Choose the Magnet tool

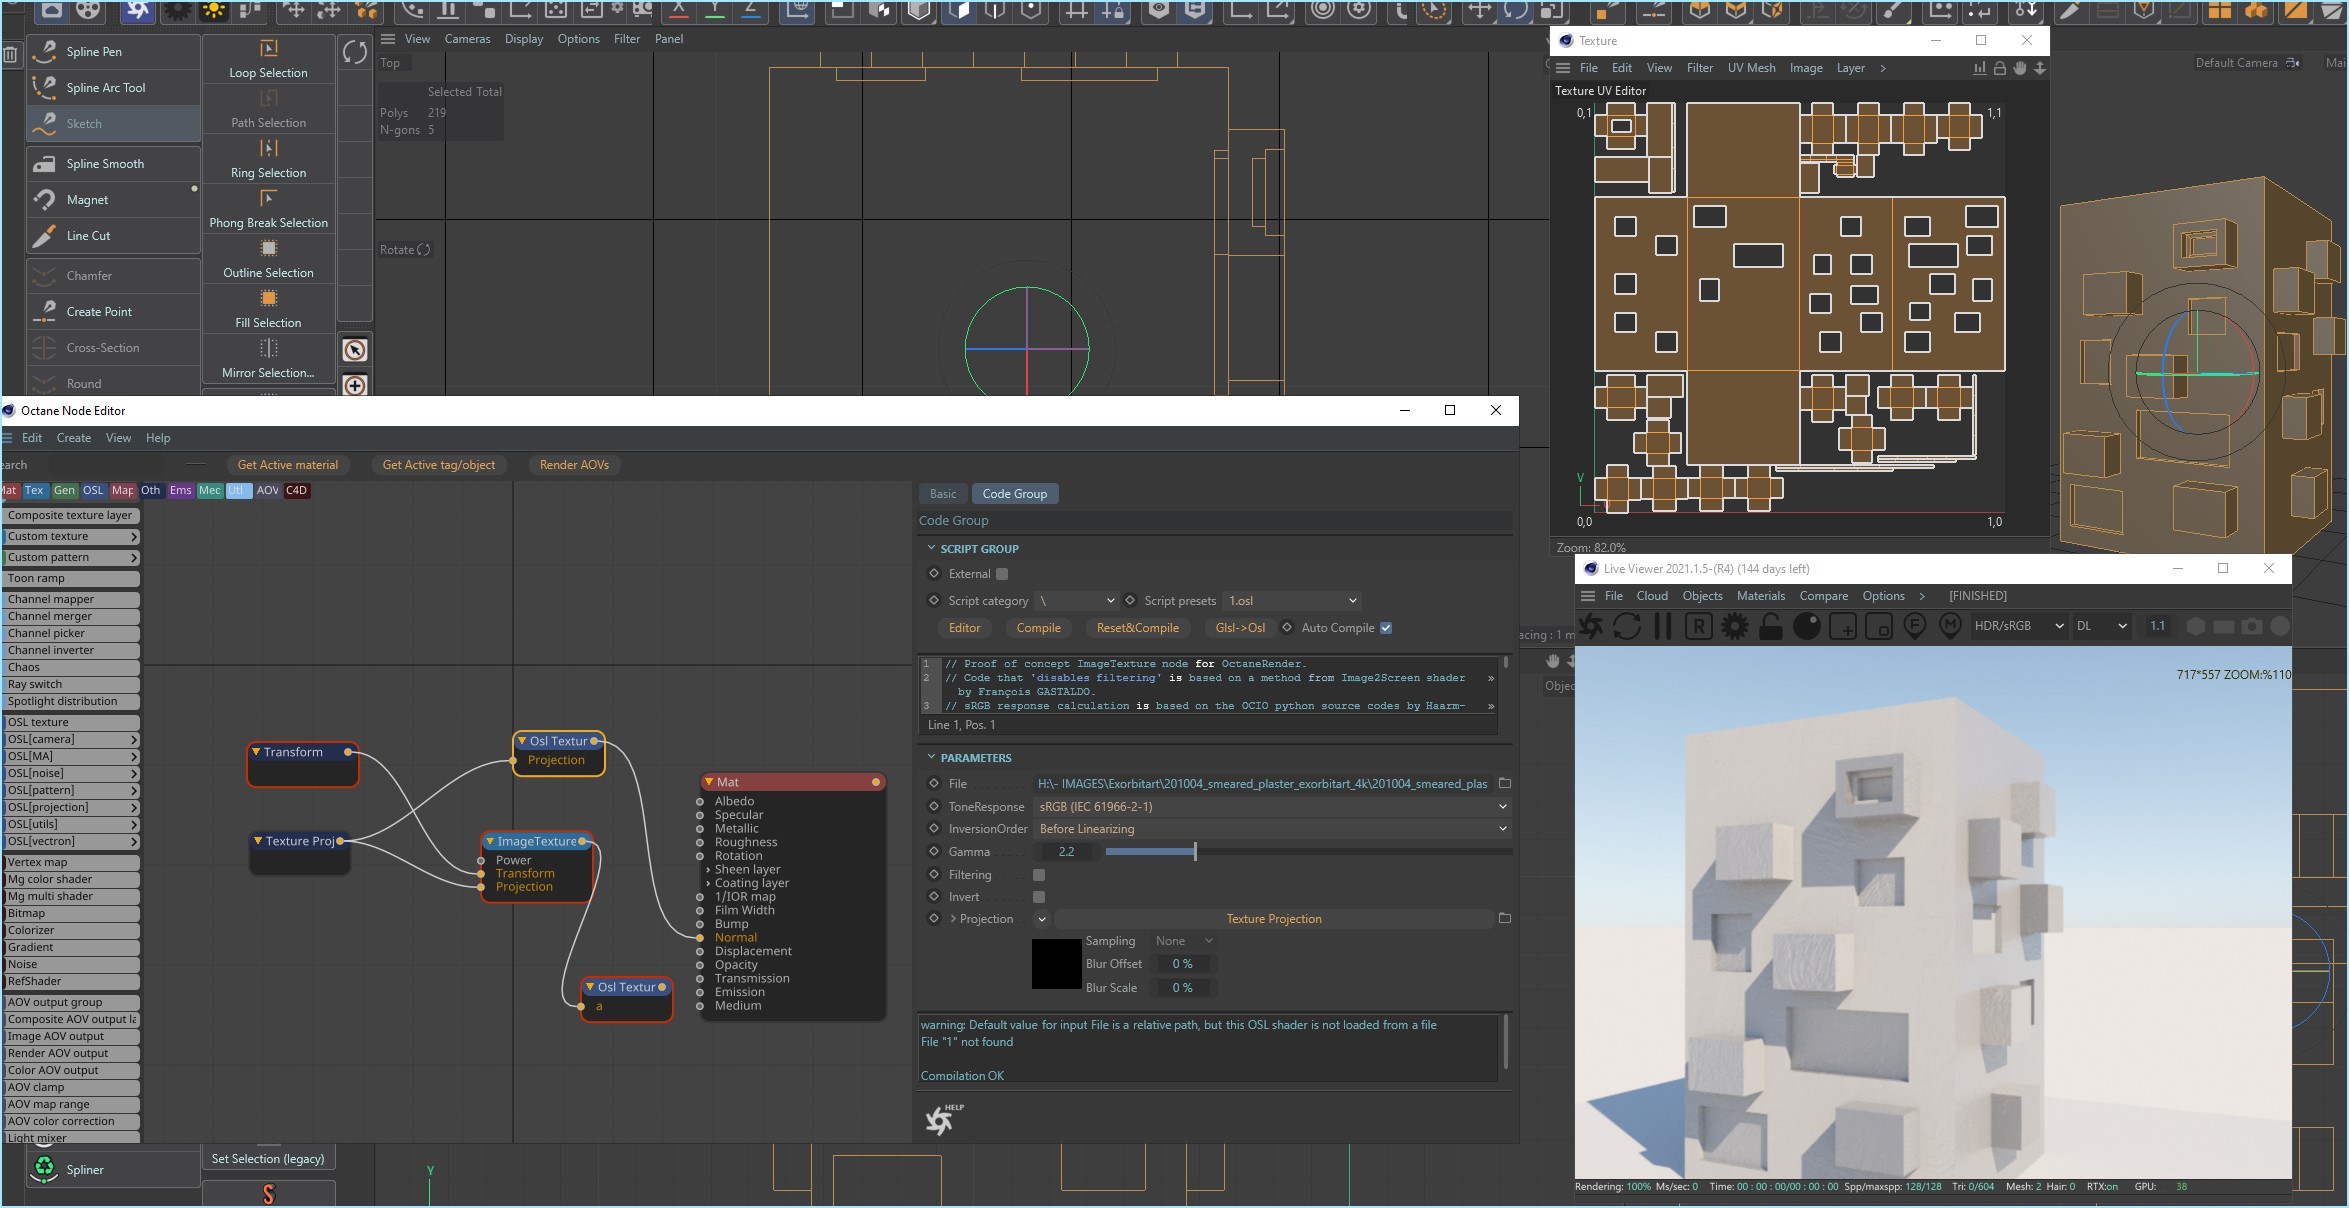coord(87,200)
